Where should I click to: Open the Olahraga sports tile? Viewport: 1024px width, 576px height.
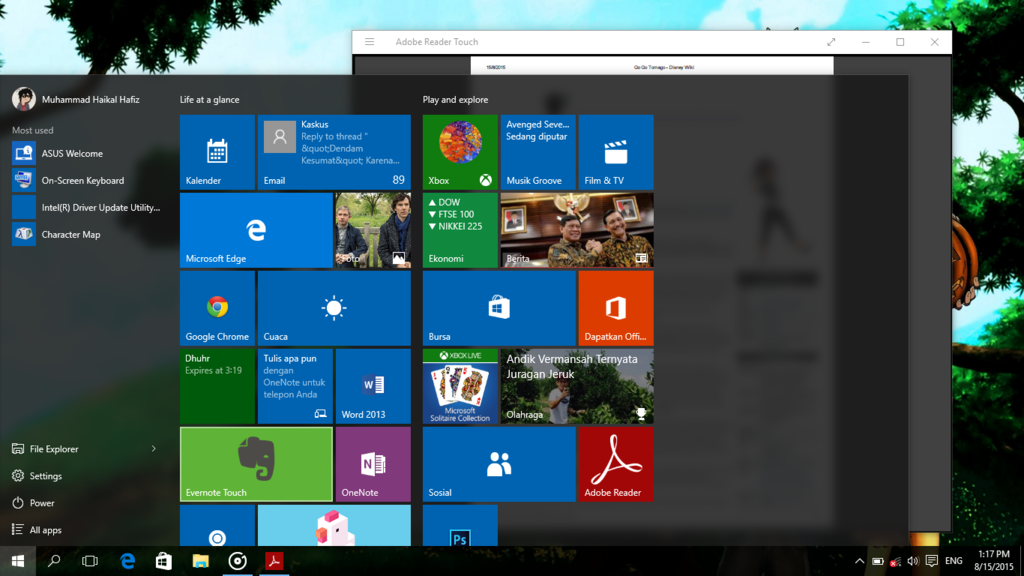[x=577, y=386]
